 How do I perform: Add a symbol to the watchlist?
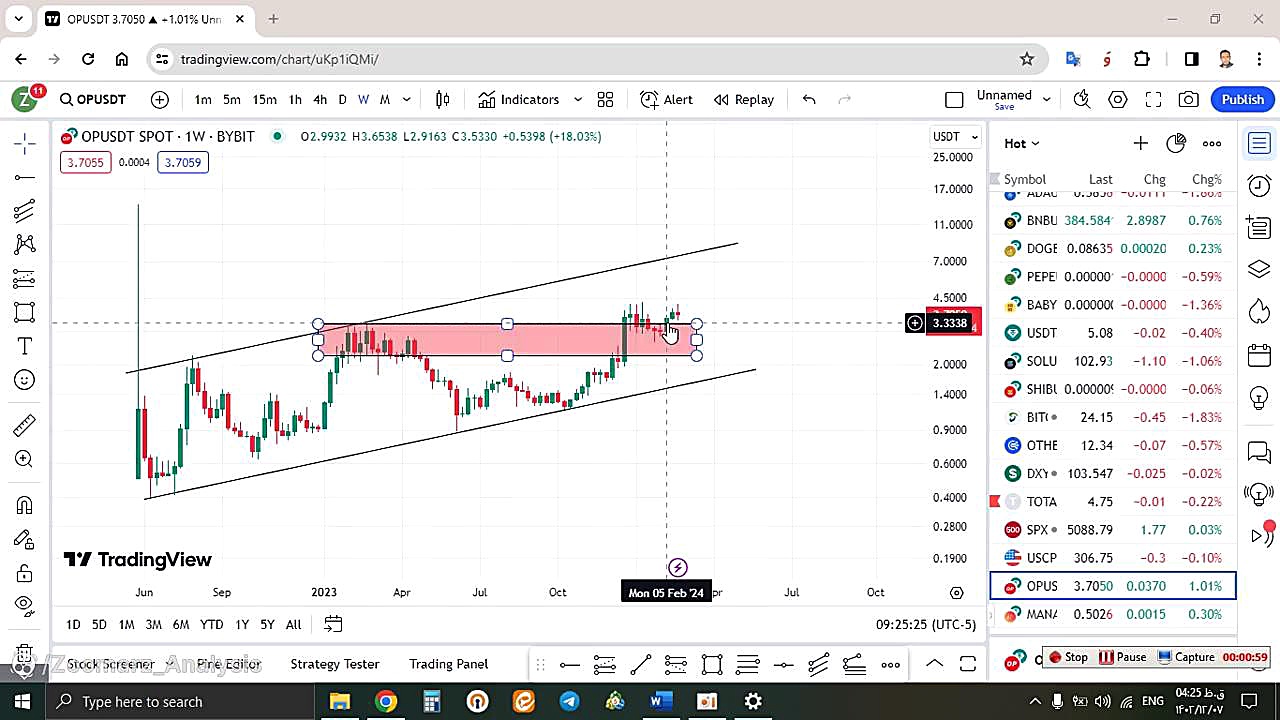click(1140, 143)
